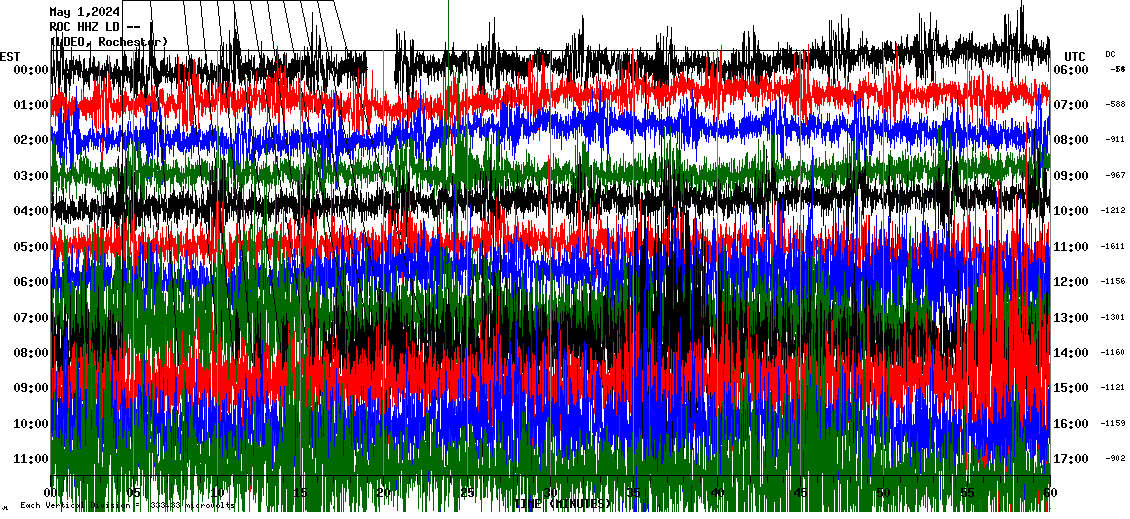Image resolution: width=1130 pixels, height=519 pixels.
Task: Click the 05 minute tick on time axis
Action: 134,493
